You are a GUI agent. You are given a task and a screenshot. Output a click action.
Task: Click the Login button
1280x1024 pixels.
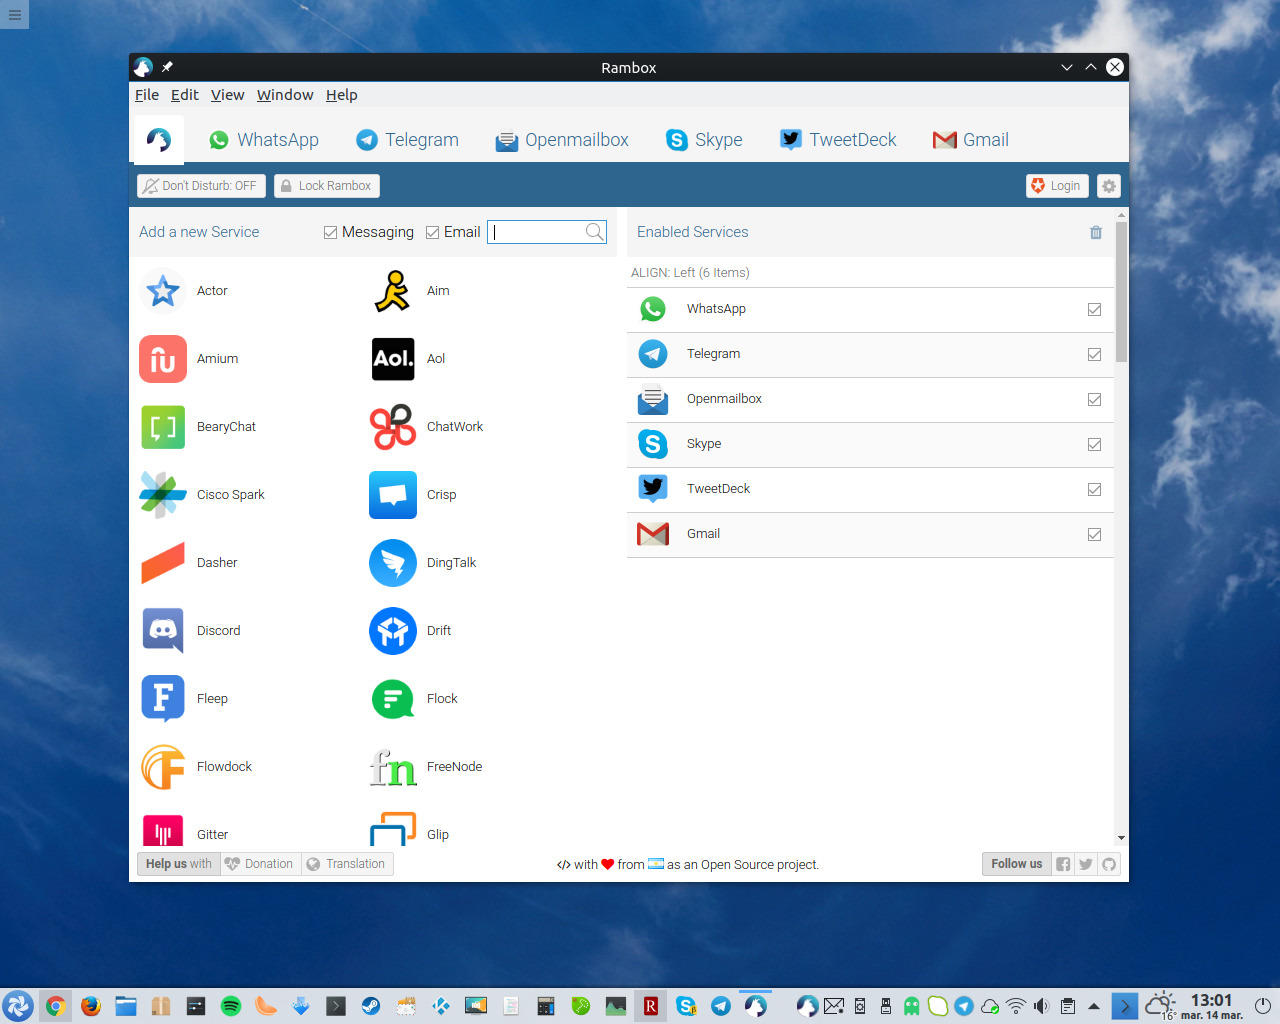point(1057,186)
